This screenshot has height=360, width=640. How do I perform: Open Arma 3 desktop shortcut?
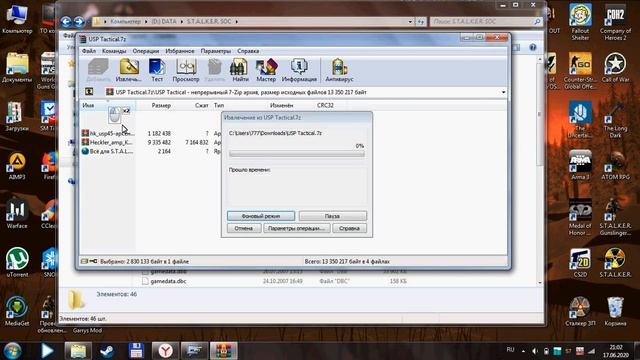click(580, 165)
